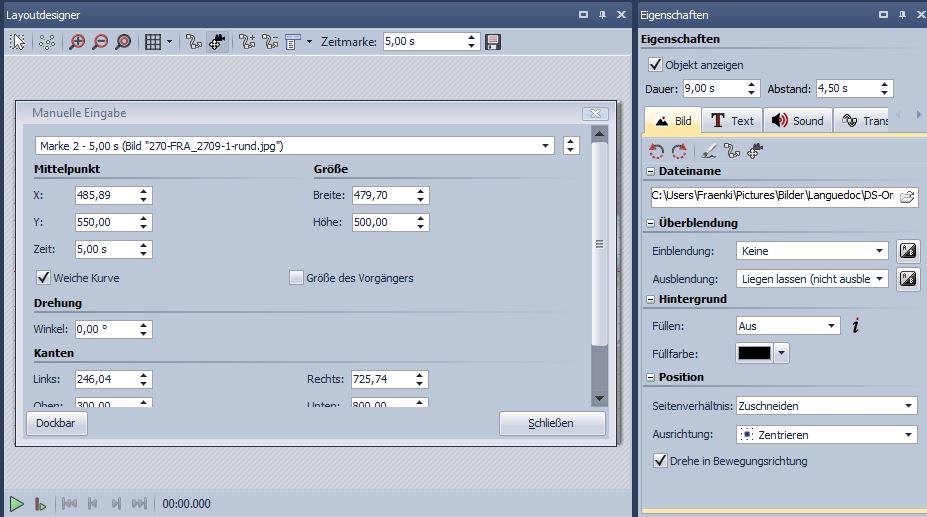Open the Marke 2 marker dropdown
Image resolution: width=927 pixels, height=517 pixels.
pos(546,146)
